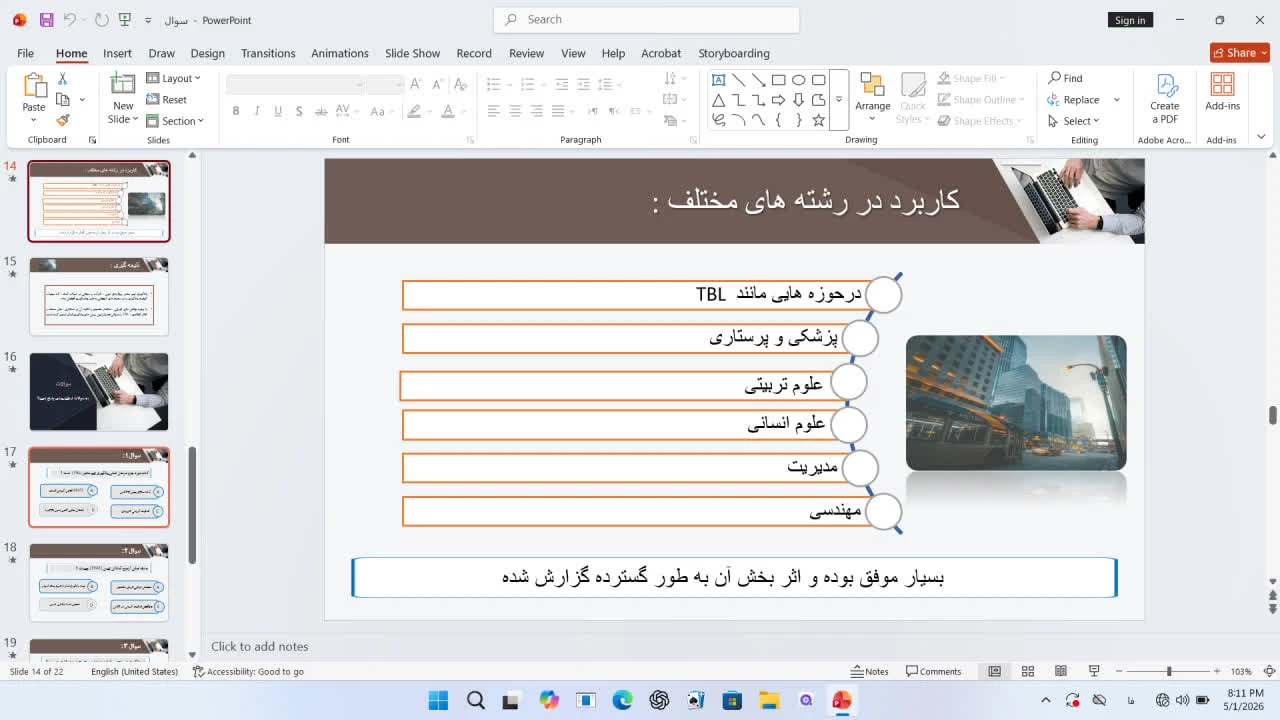Open the Section dropdown menu
Viewport: 1280px width, 720px height.
click(175, 121)
